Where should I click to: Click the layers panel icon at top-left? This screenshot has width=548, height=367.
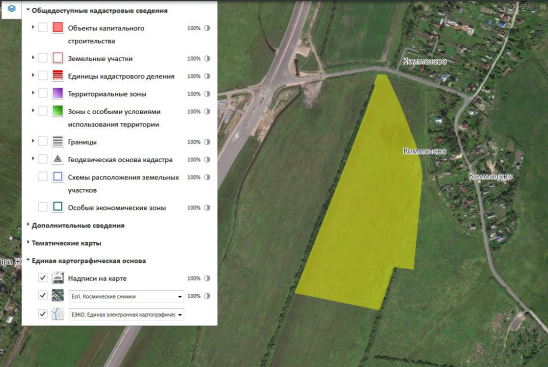coord(12,9)
